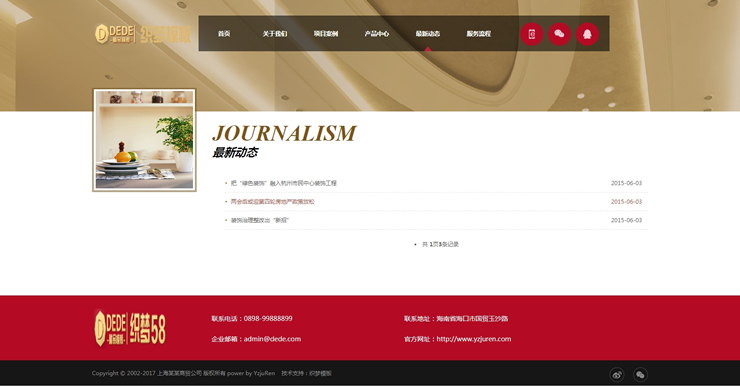The width and height of the screenshot is (740, 387).
Task: Click the admin@dede.com email address
Action: coord(272,339)
